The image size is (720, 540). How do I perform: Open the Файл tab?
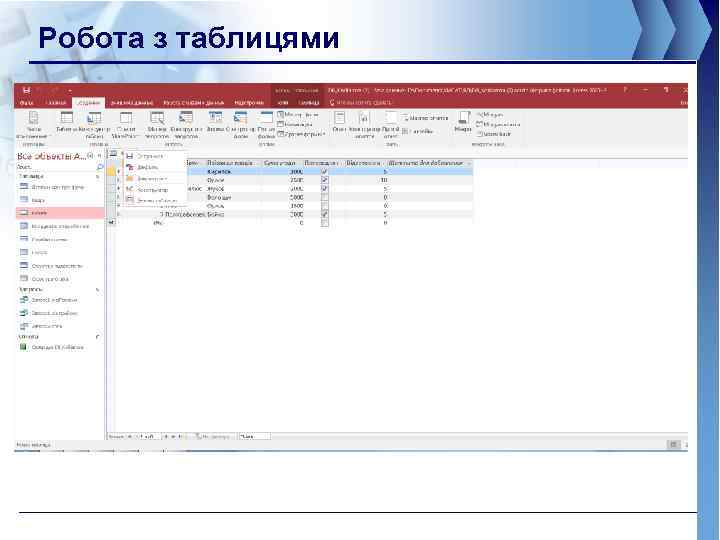point(27,103)
